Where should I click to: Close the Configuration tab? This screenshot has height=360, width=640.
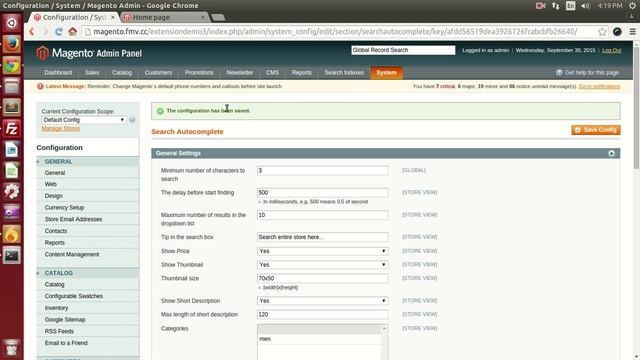(113, 17)
